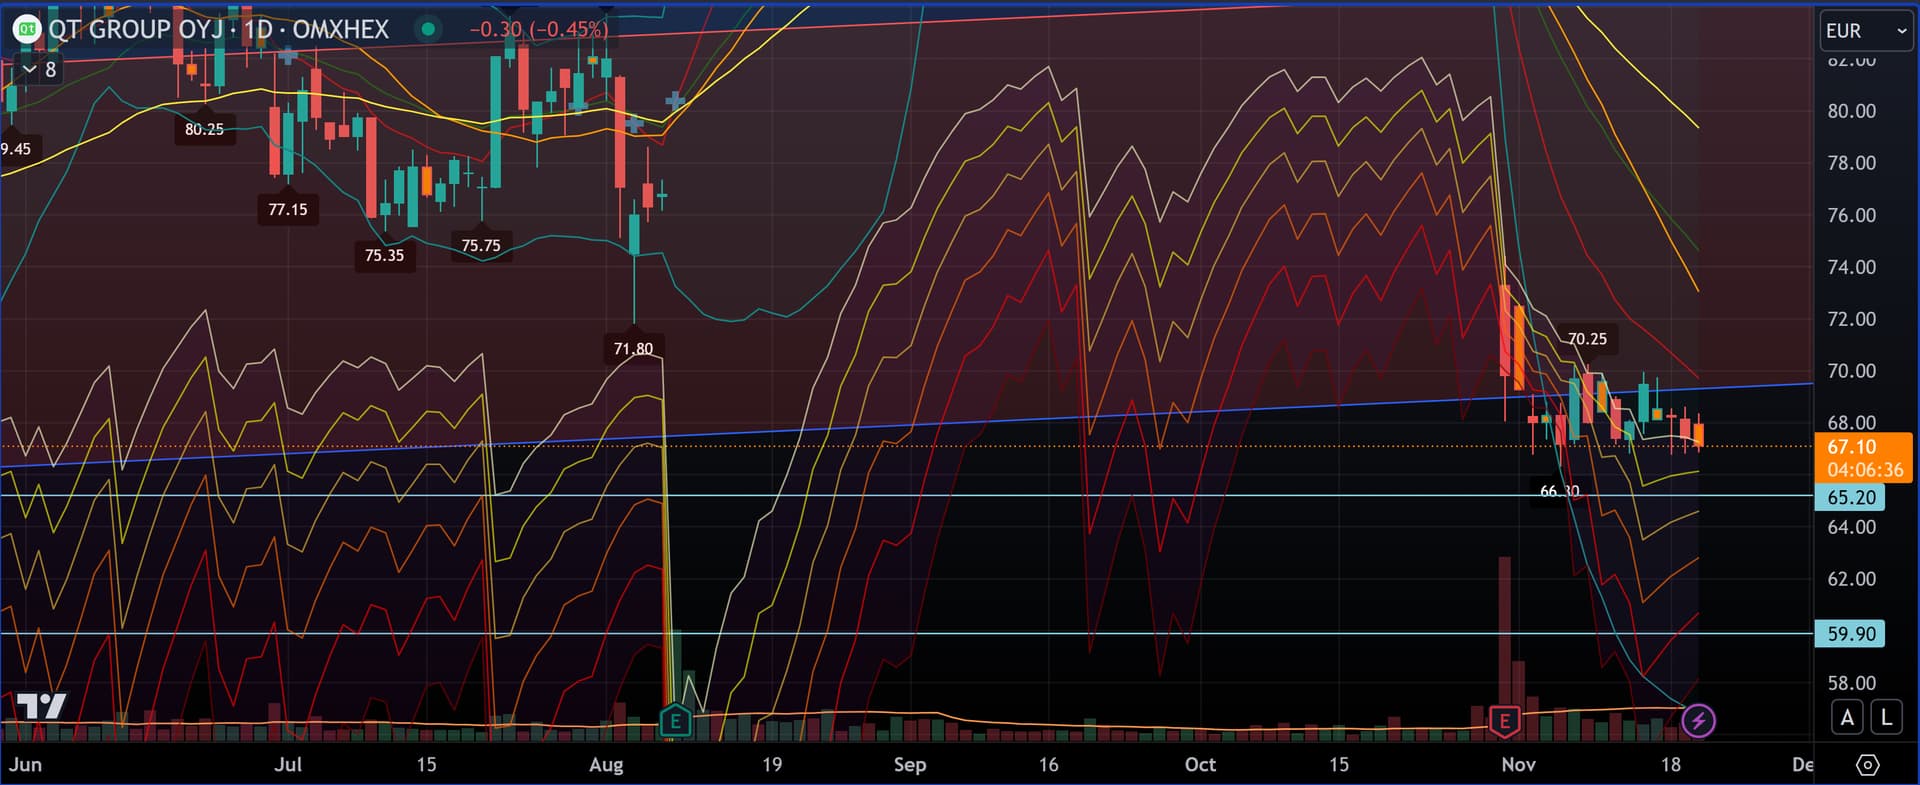Click the green market status dot

click(x=428, y=29)
